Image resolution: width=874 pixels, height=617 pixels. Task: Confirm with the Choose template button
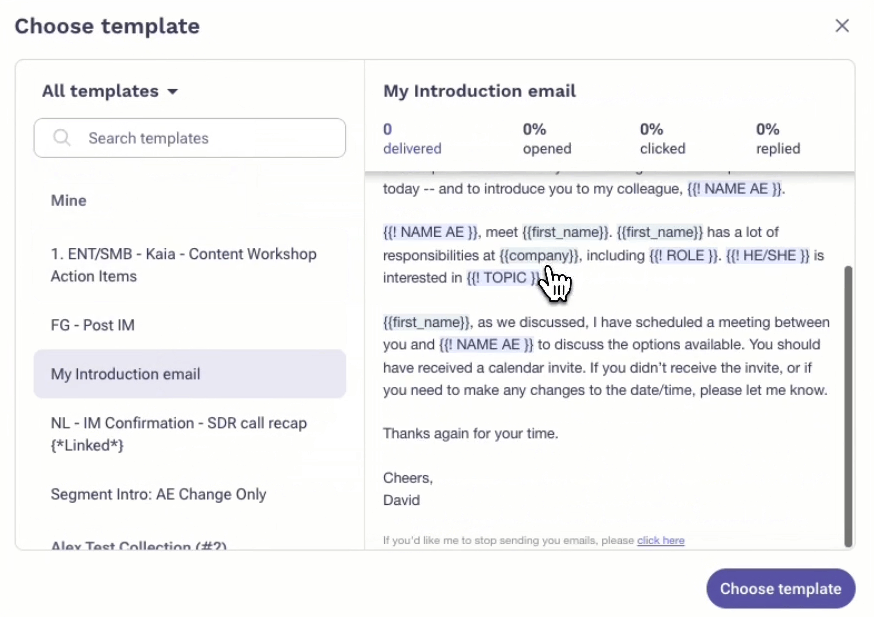point(780,589)
